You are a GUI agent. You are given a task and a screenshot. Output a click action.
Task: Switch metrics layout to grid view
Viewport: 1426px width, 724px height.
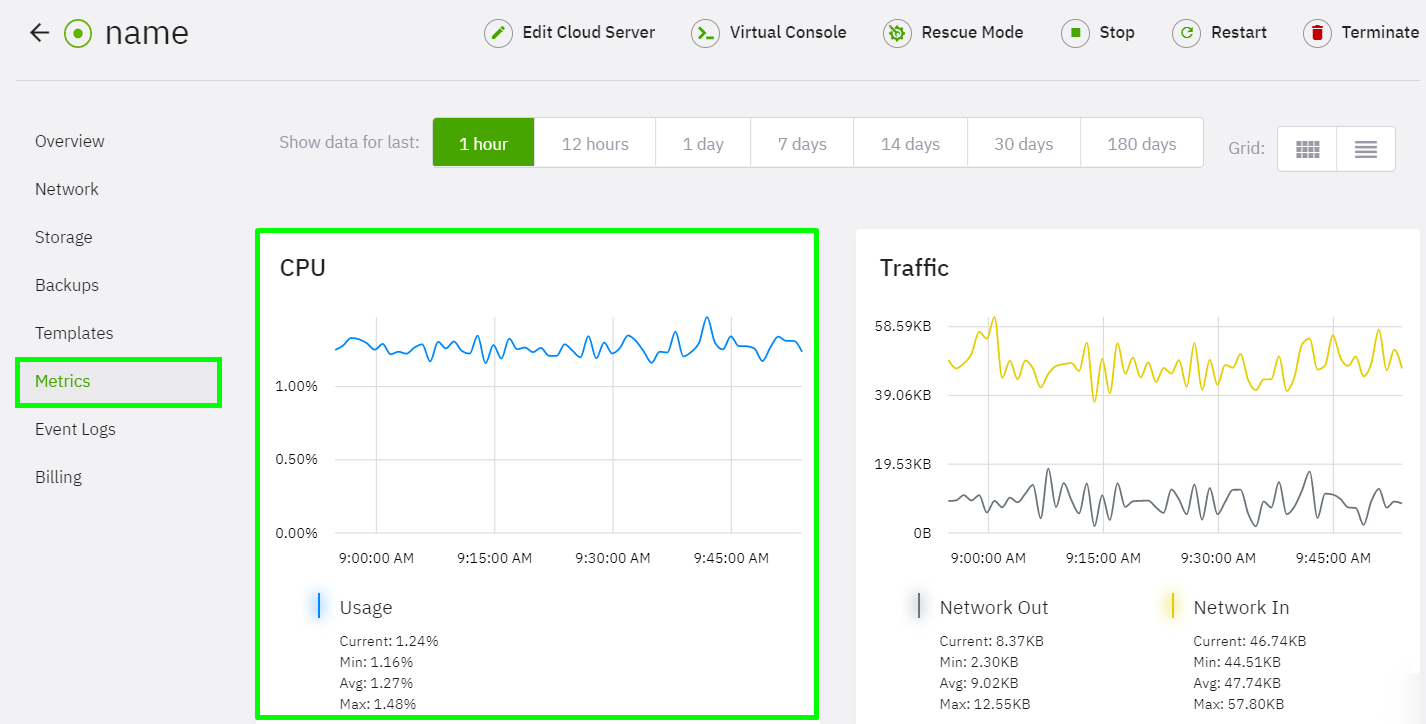pyautogui.click(x=1306, y=147)
